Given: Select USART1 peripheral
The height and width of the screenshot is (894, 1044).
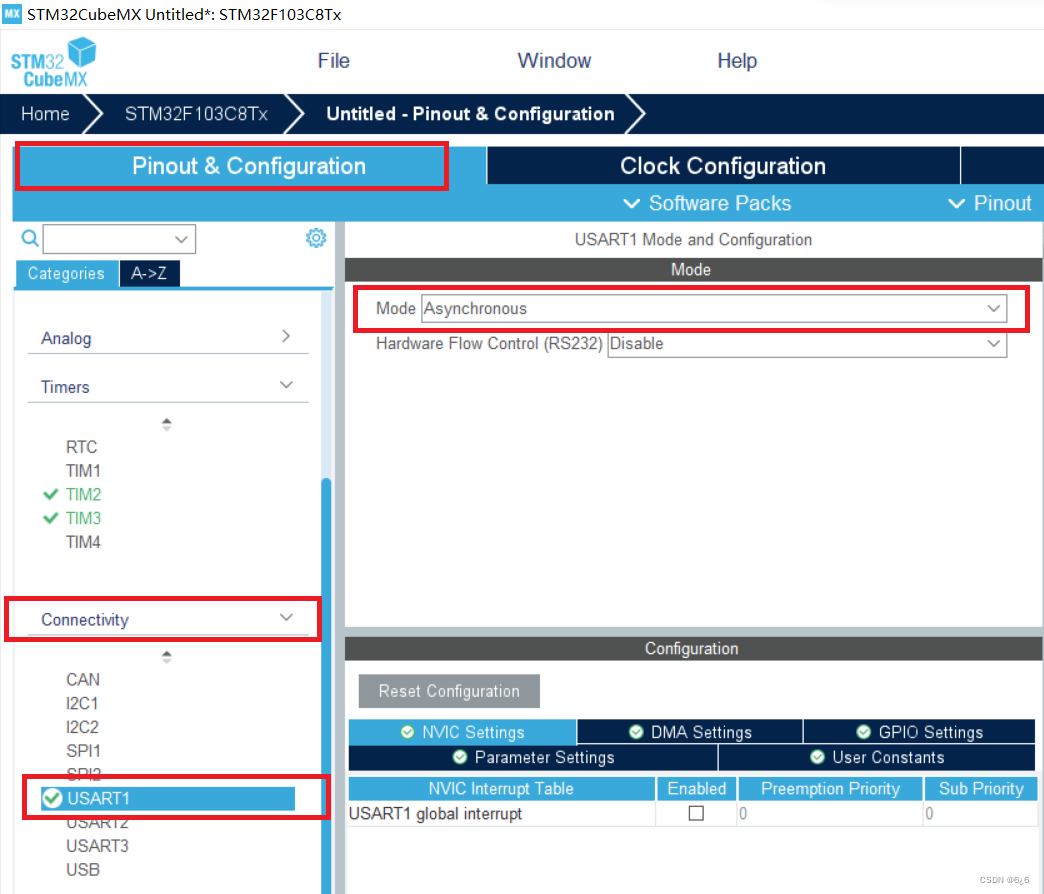Looking at the screenshot, I should [168, 798].
